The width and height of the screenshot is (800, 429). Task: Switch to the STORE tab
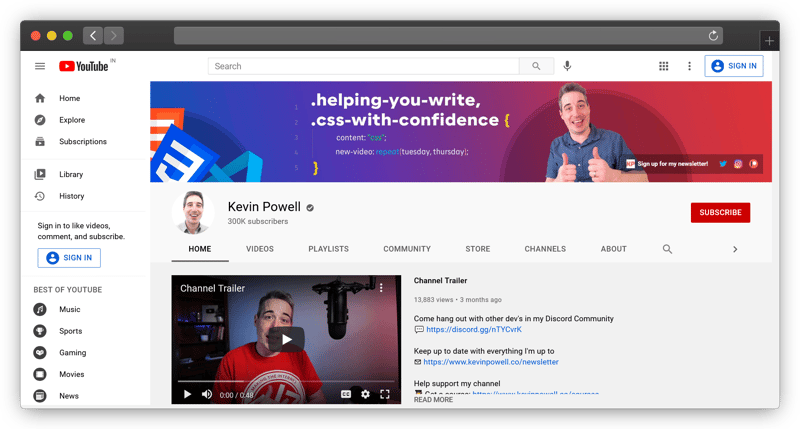[478, 249]
